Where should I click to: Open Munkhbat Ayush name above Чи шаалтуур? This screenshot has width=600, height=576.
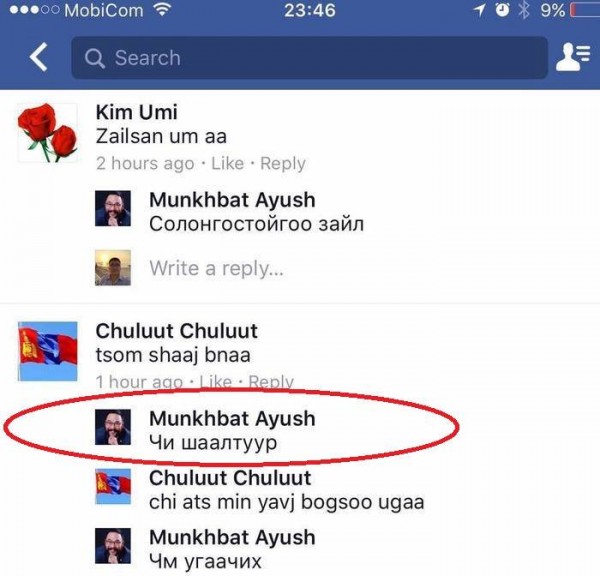tap(232, 418)
